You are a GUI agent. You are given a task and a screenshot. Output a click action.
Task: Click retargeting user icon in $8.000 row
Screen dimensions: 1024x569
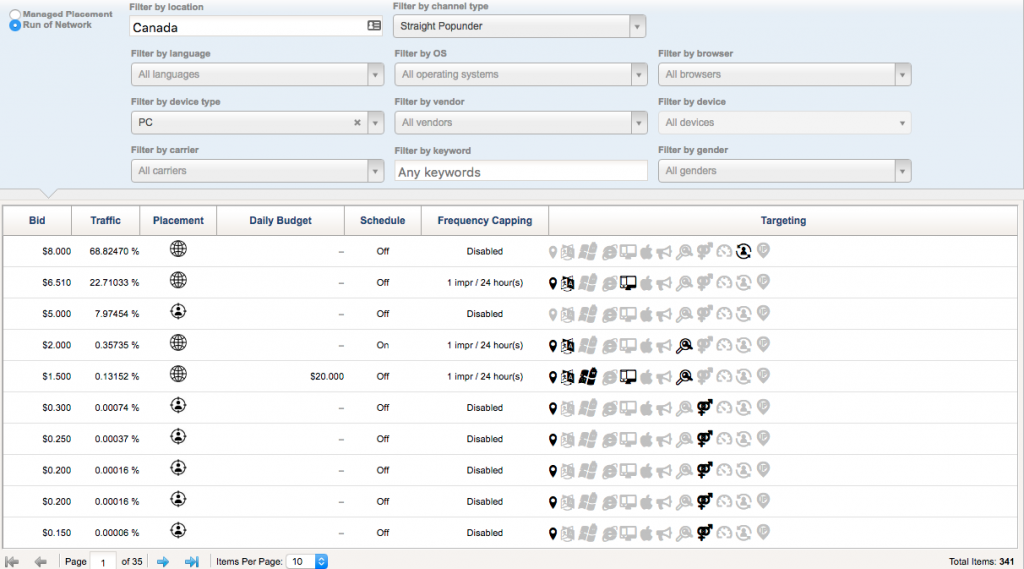tap(743, 251)
